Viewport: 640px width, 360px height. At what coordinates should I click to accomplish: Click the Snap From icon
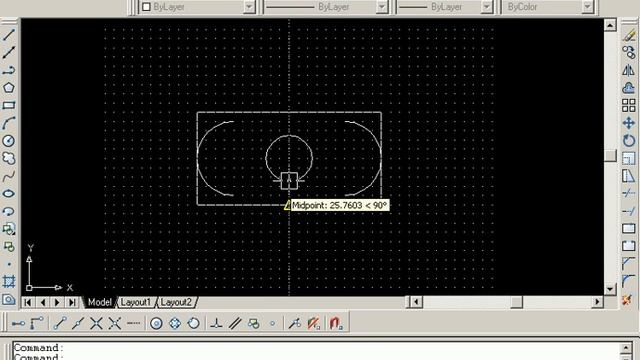coord(37,324)
